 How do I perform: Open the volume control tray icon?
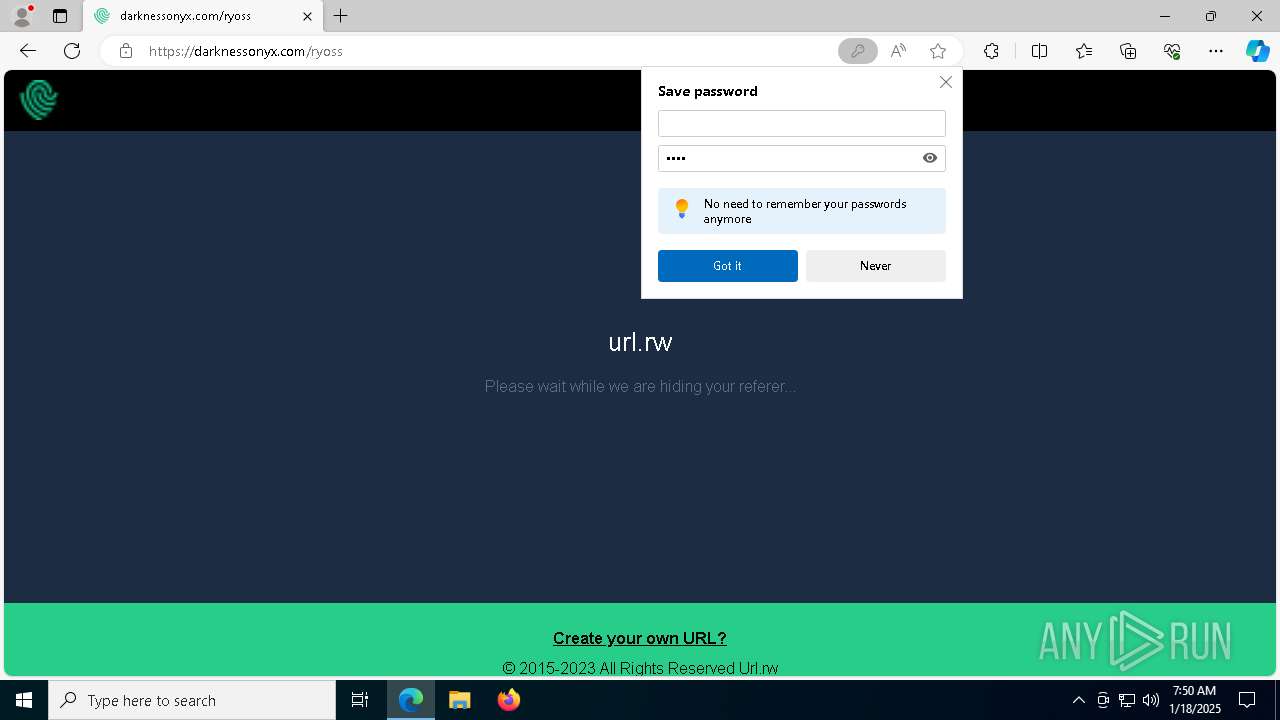point(1151,700)
